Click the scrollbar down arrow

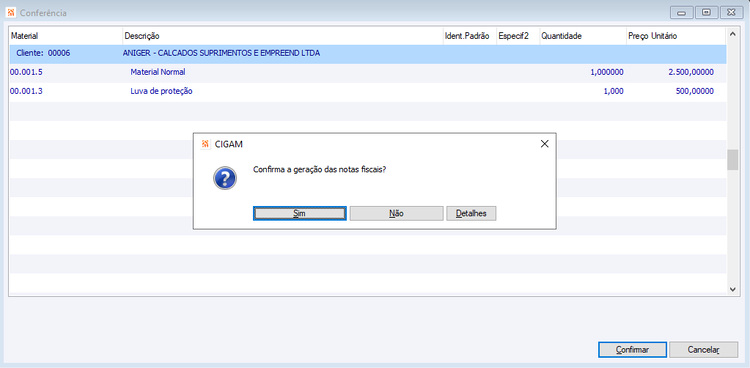click(x=732, y=289)
